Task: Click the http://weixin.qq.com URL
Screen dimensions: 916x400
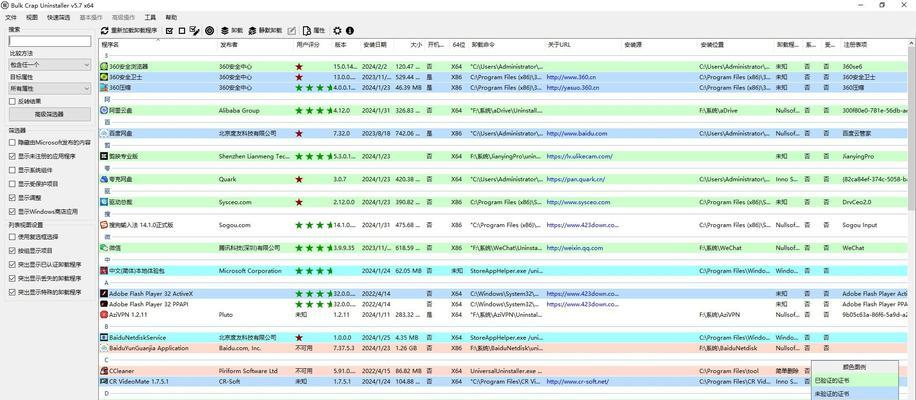Action: (x=575, y=248)
